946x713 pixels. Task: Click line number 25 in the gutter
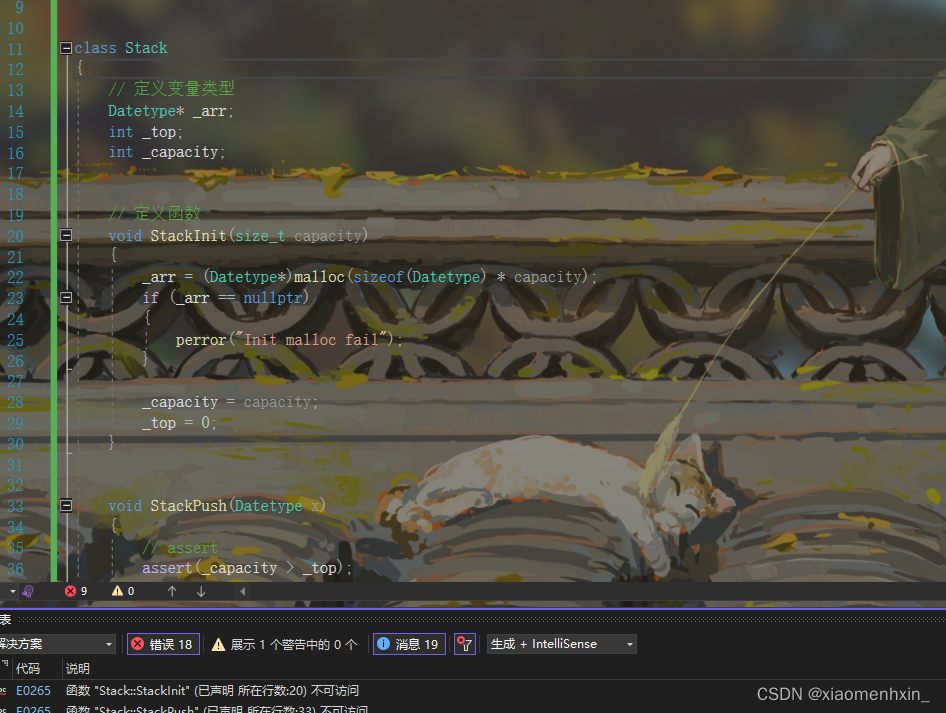15,340
